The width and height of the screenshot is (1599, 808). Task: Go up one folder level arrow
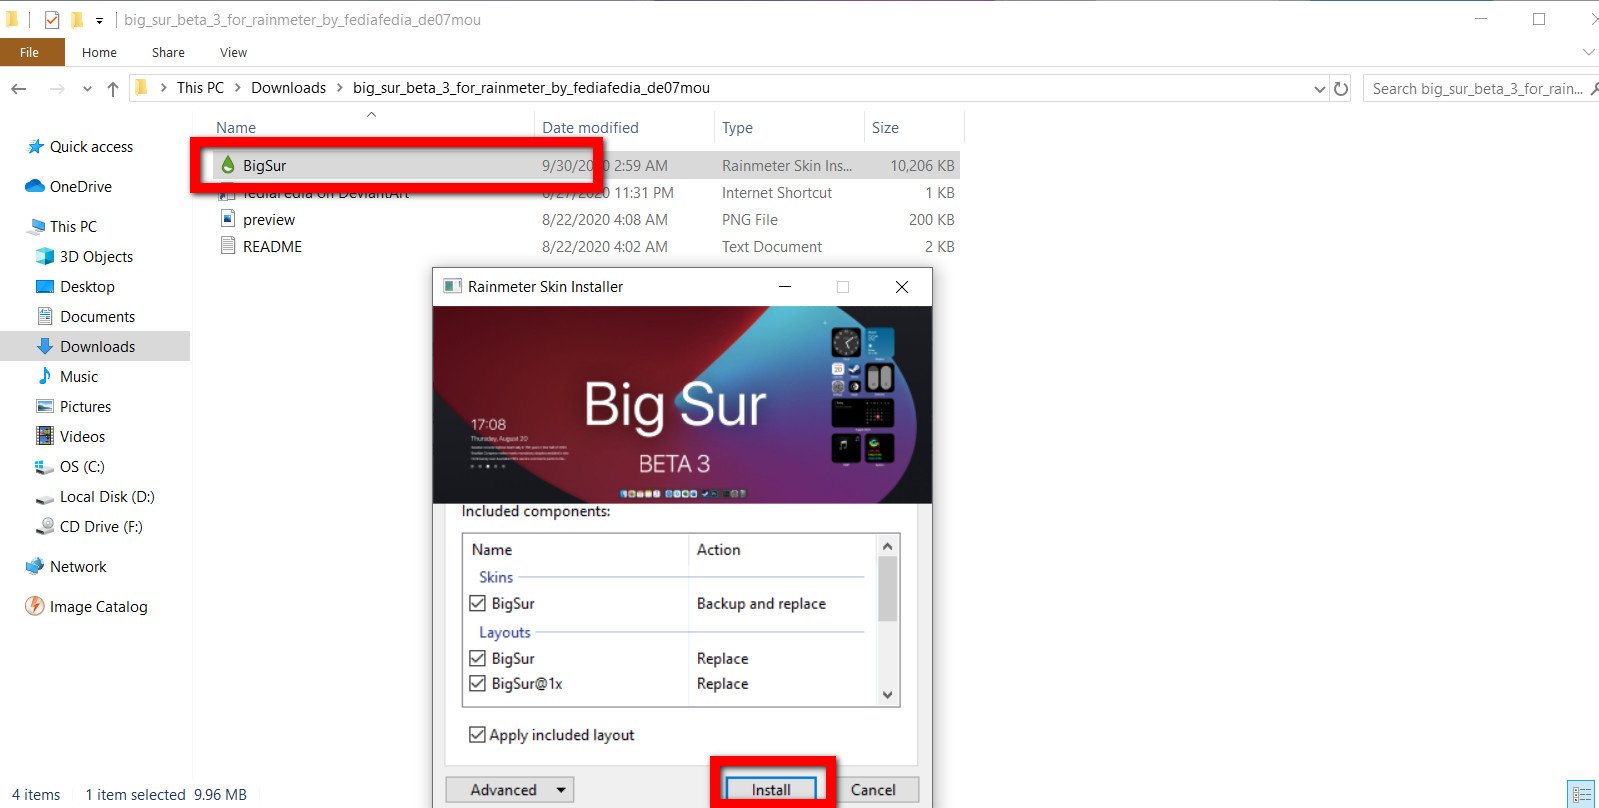(x=113, y=88)
